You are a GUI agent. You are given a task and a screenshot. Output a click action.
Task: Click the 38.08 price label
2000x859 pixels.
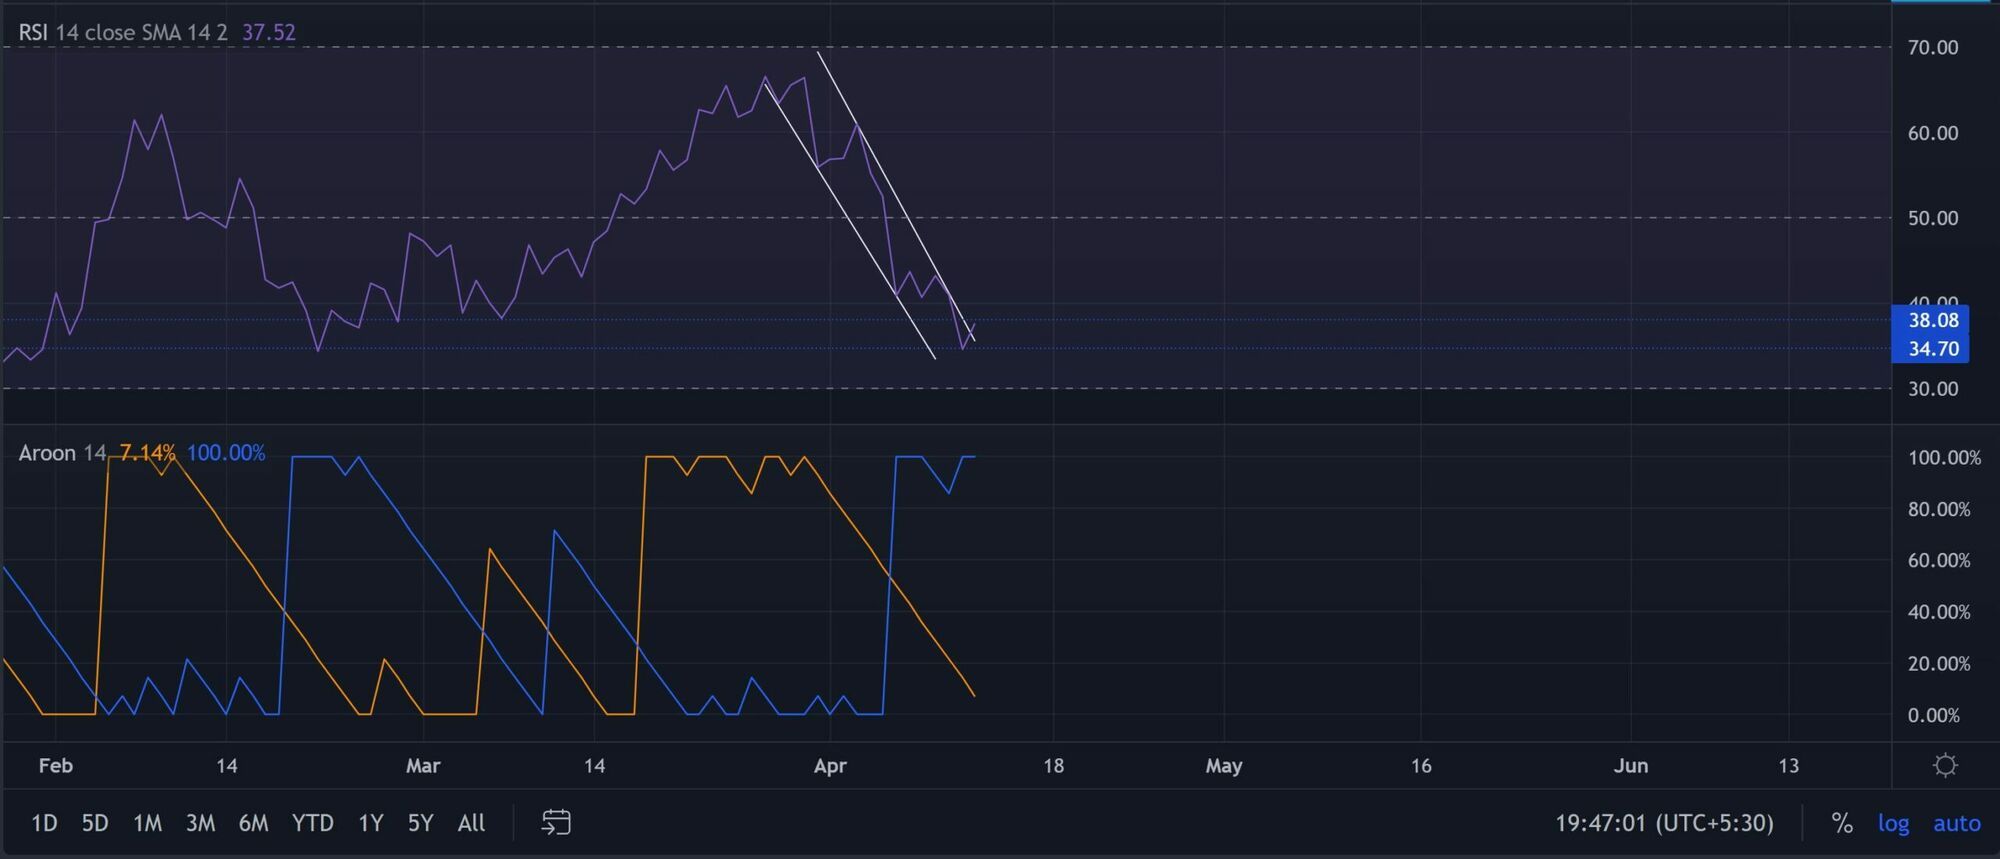pyautogui.click(x=1931, y=320)
